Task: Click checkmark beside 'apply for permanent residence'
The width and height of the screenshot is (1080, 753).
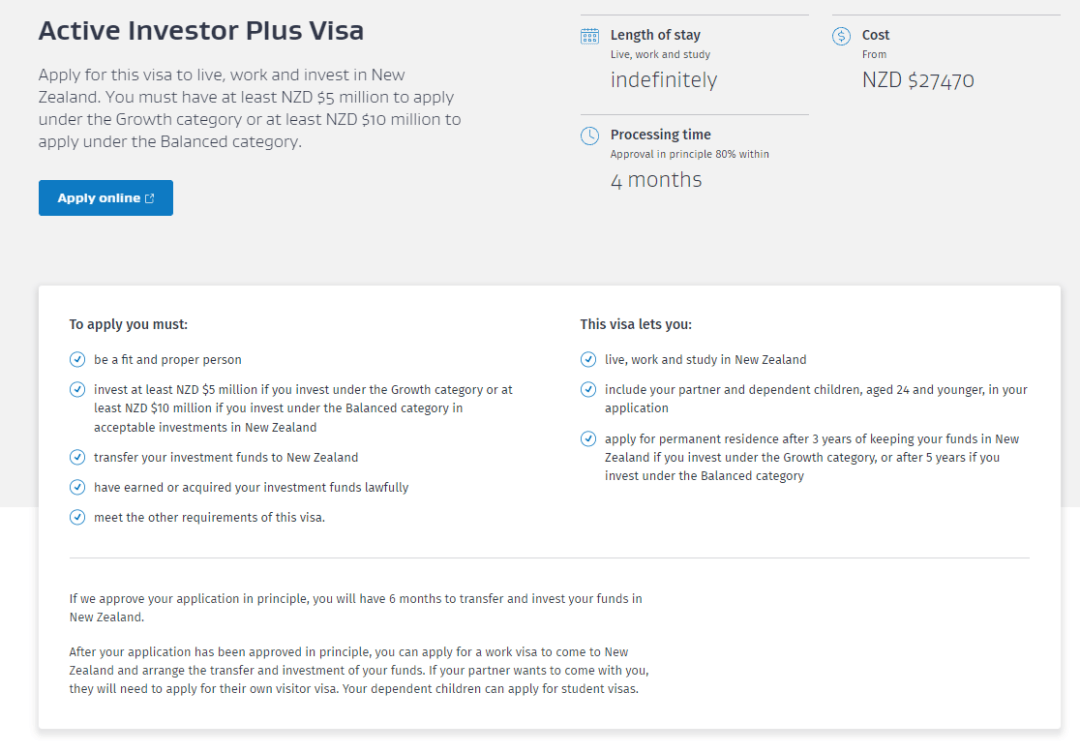Action: point(588,439)
